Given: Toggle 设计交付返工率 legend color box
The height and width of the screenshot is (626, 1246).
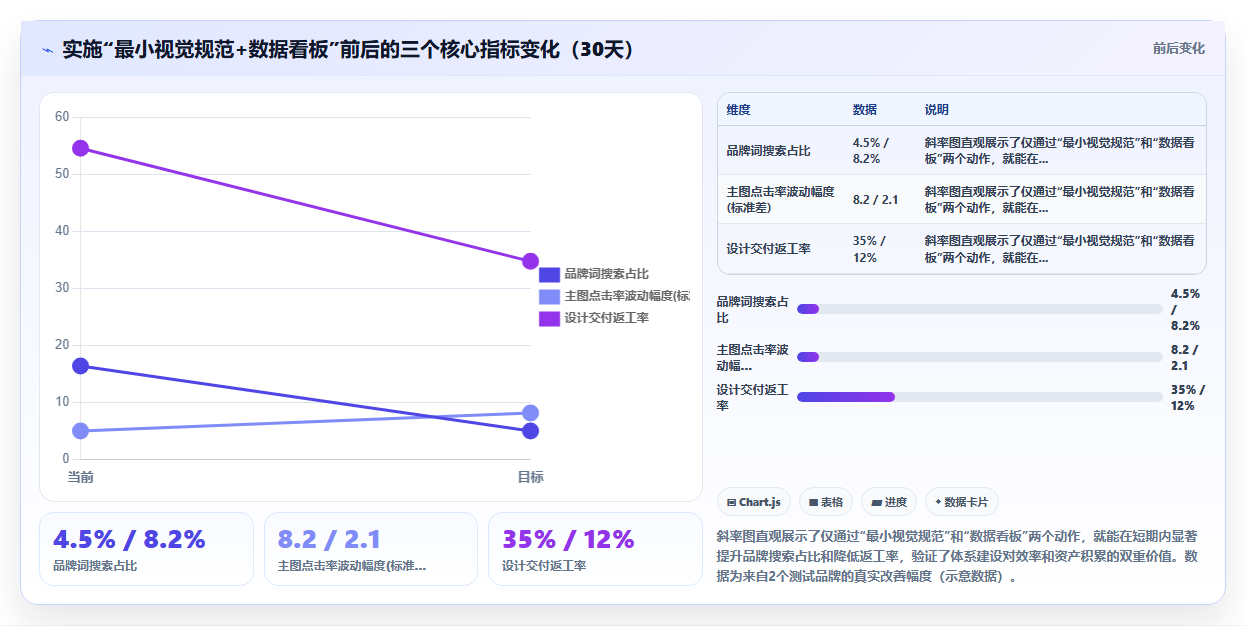Looking at the screenshot, I should tap(549, 318).
